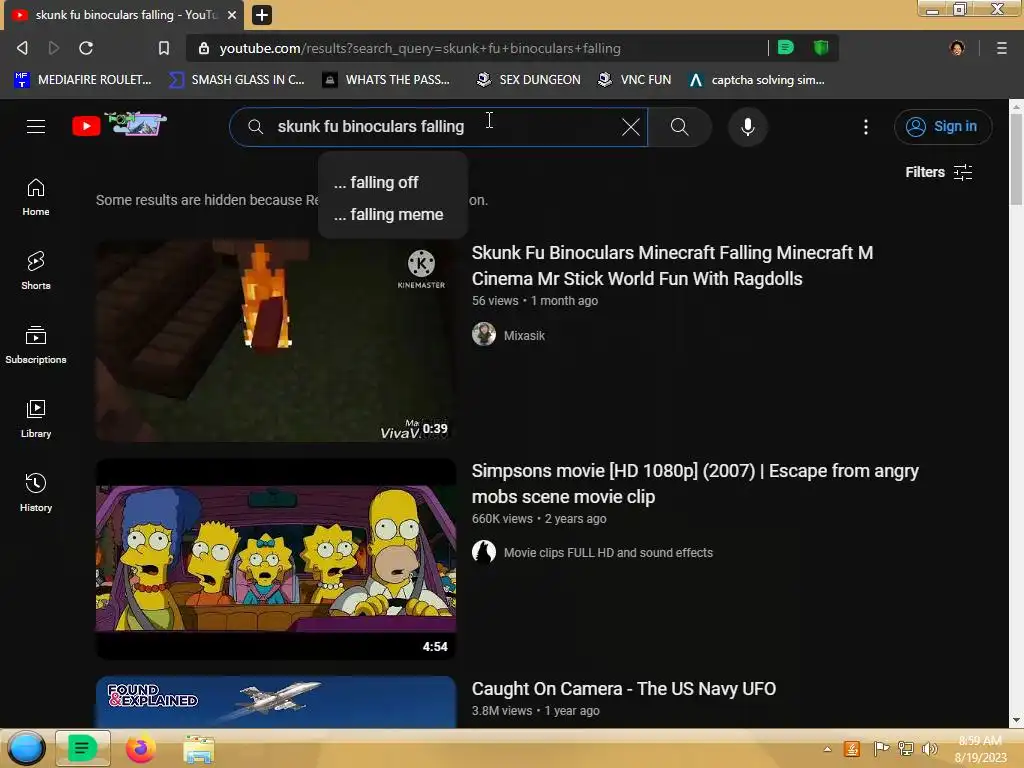Viewport: 1024px width, 768px height.
Task: Visit the Mixasik channel name
Action: click(x=524, y=335)
